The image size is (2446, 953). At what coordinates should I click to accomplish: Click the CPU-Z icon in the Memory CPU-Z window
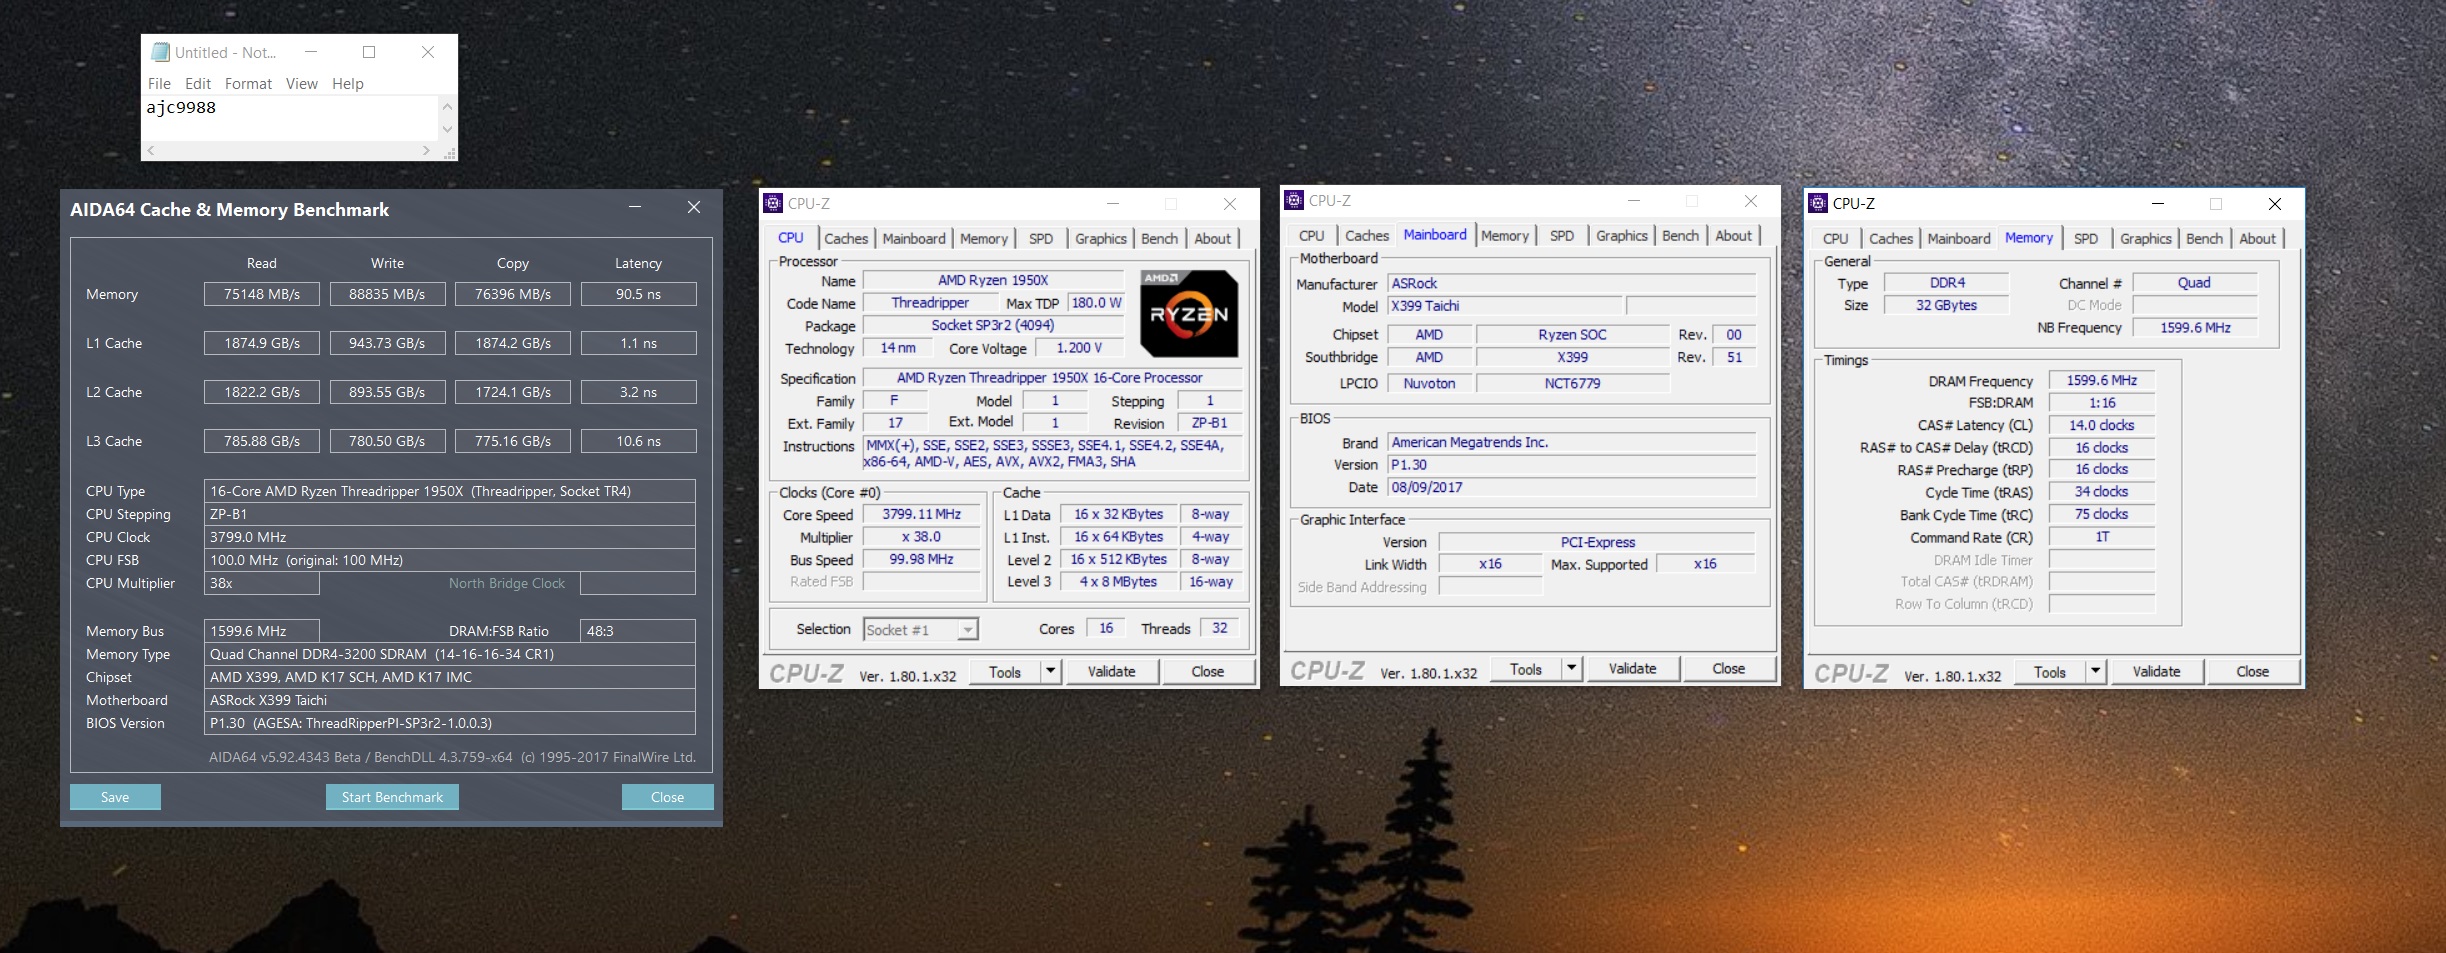[x=1818, y=203]
